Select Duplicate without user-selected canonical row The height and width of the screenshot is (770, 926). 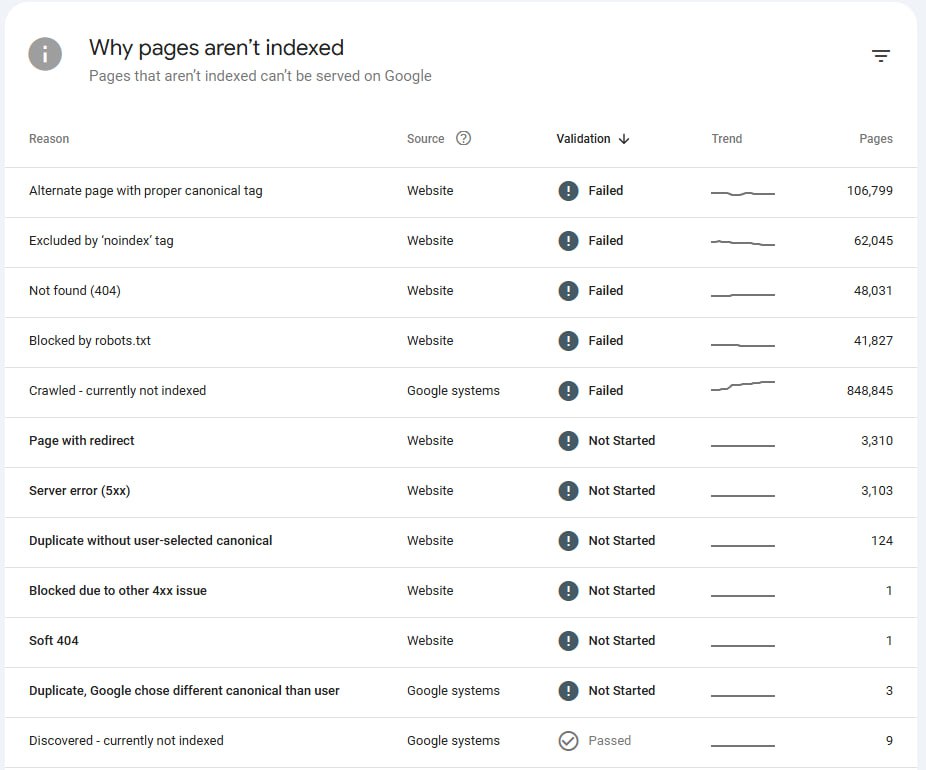point(151,541)
